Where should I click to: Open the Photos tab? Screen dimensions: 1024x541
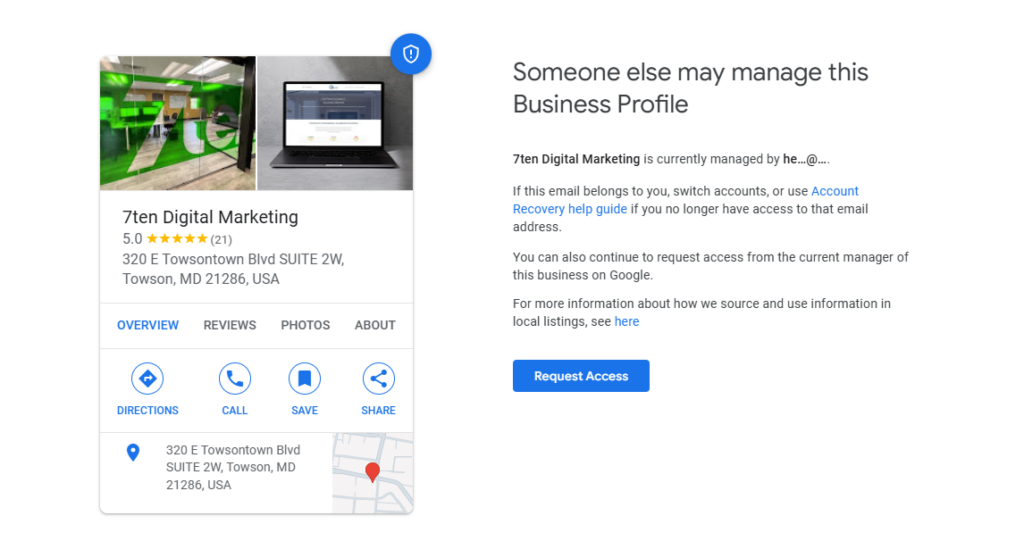pos(306,325)
